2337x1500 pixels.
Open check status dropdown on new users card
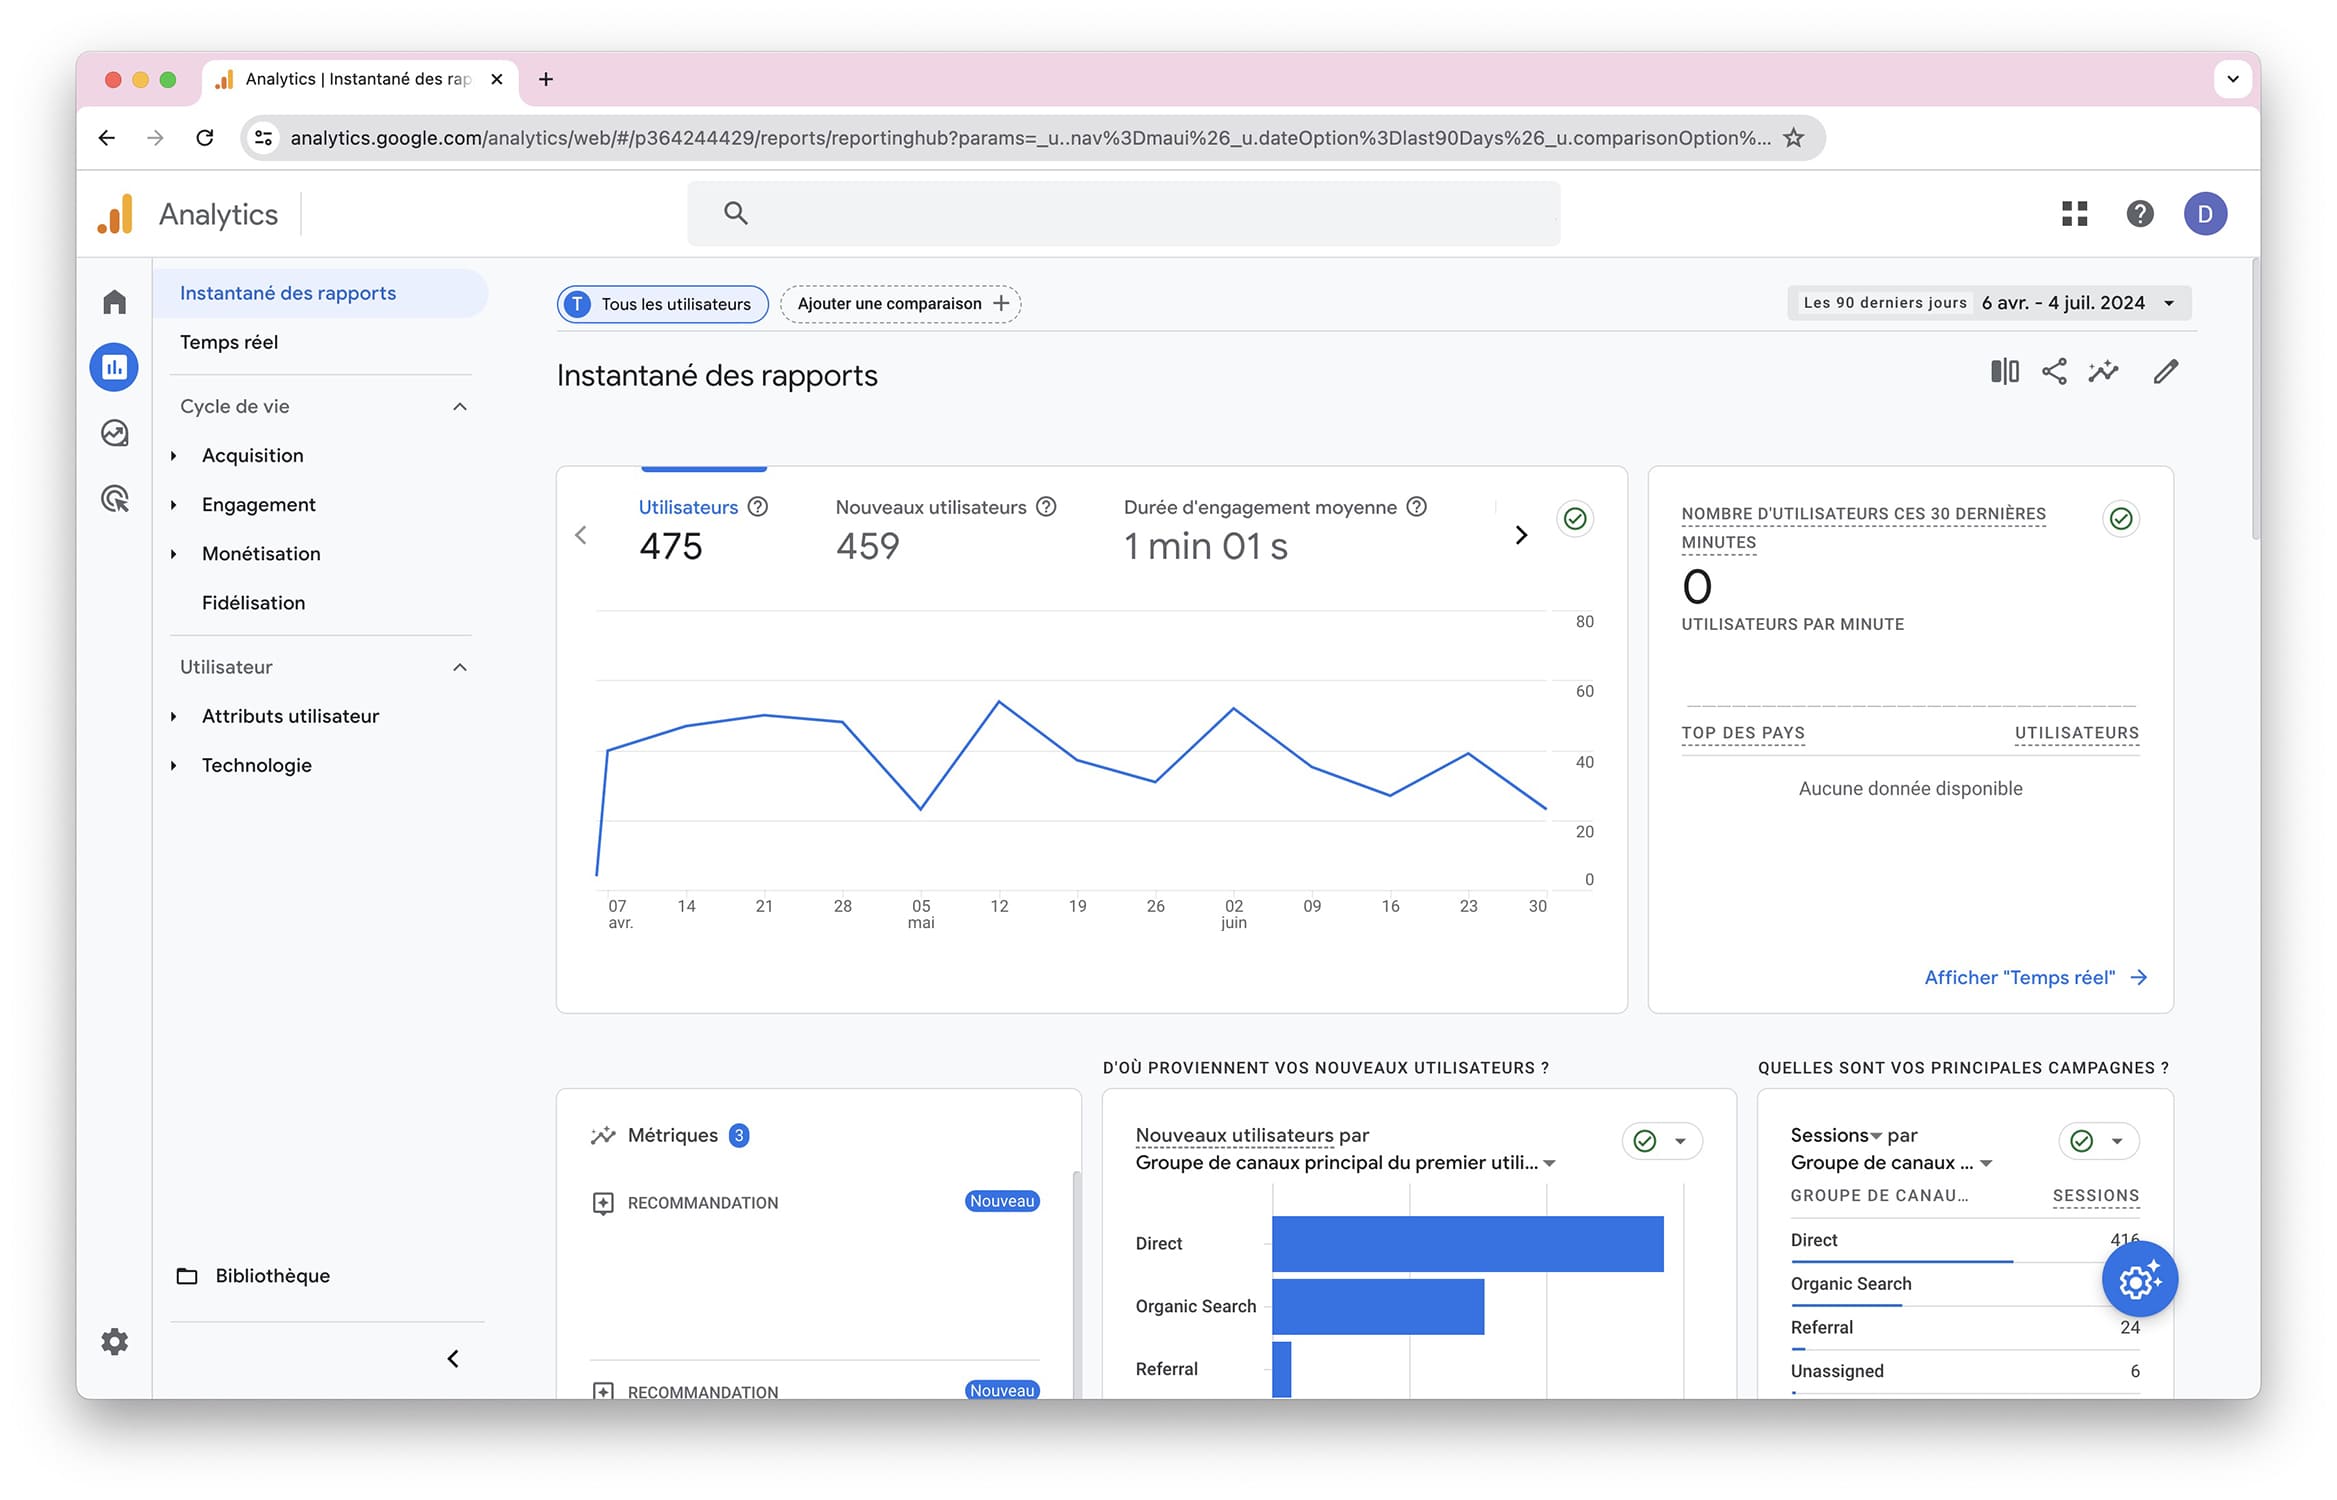point(1662,1141)
